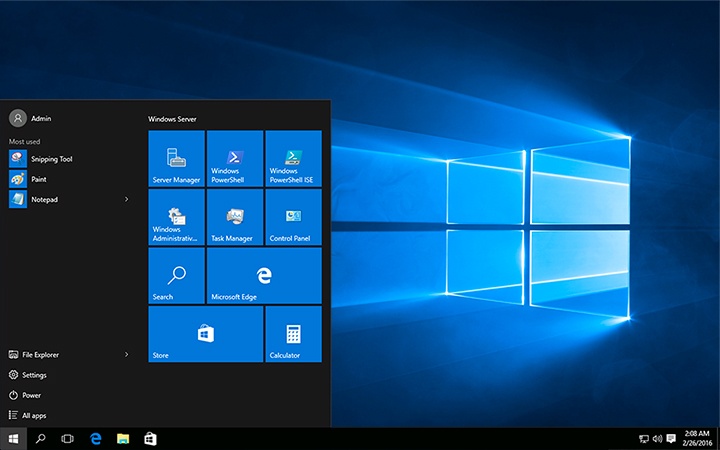Launch Windows PowerShell tile

tap(235, 158)
